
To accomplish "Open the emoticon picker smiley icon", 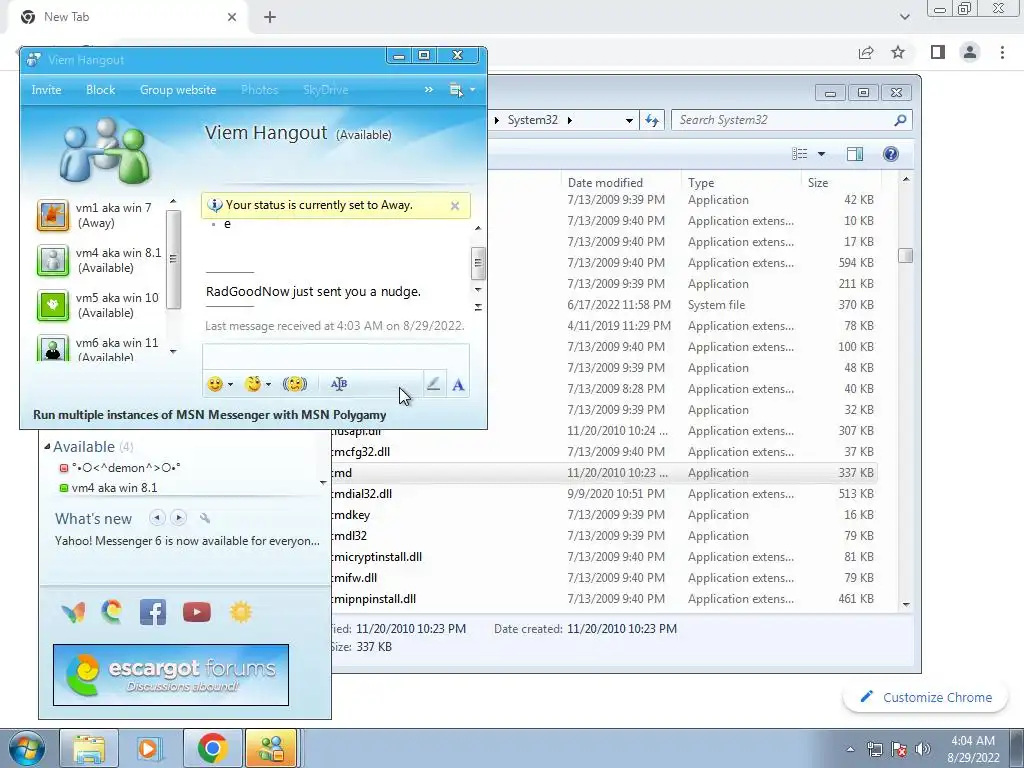I will [215, 384].
